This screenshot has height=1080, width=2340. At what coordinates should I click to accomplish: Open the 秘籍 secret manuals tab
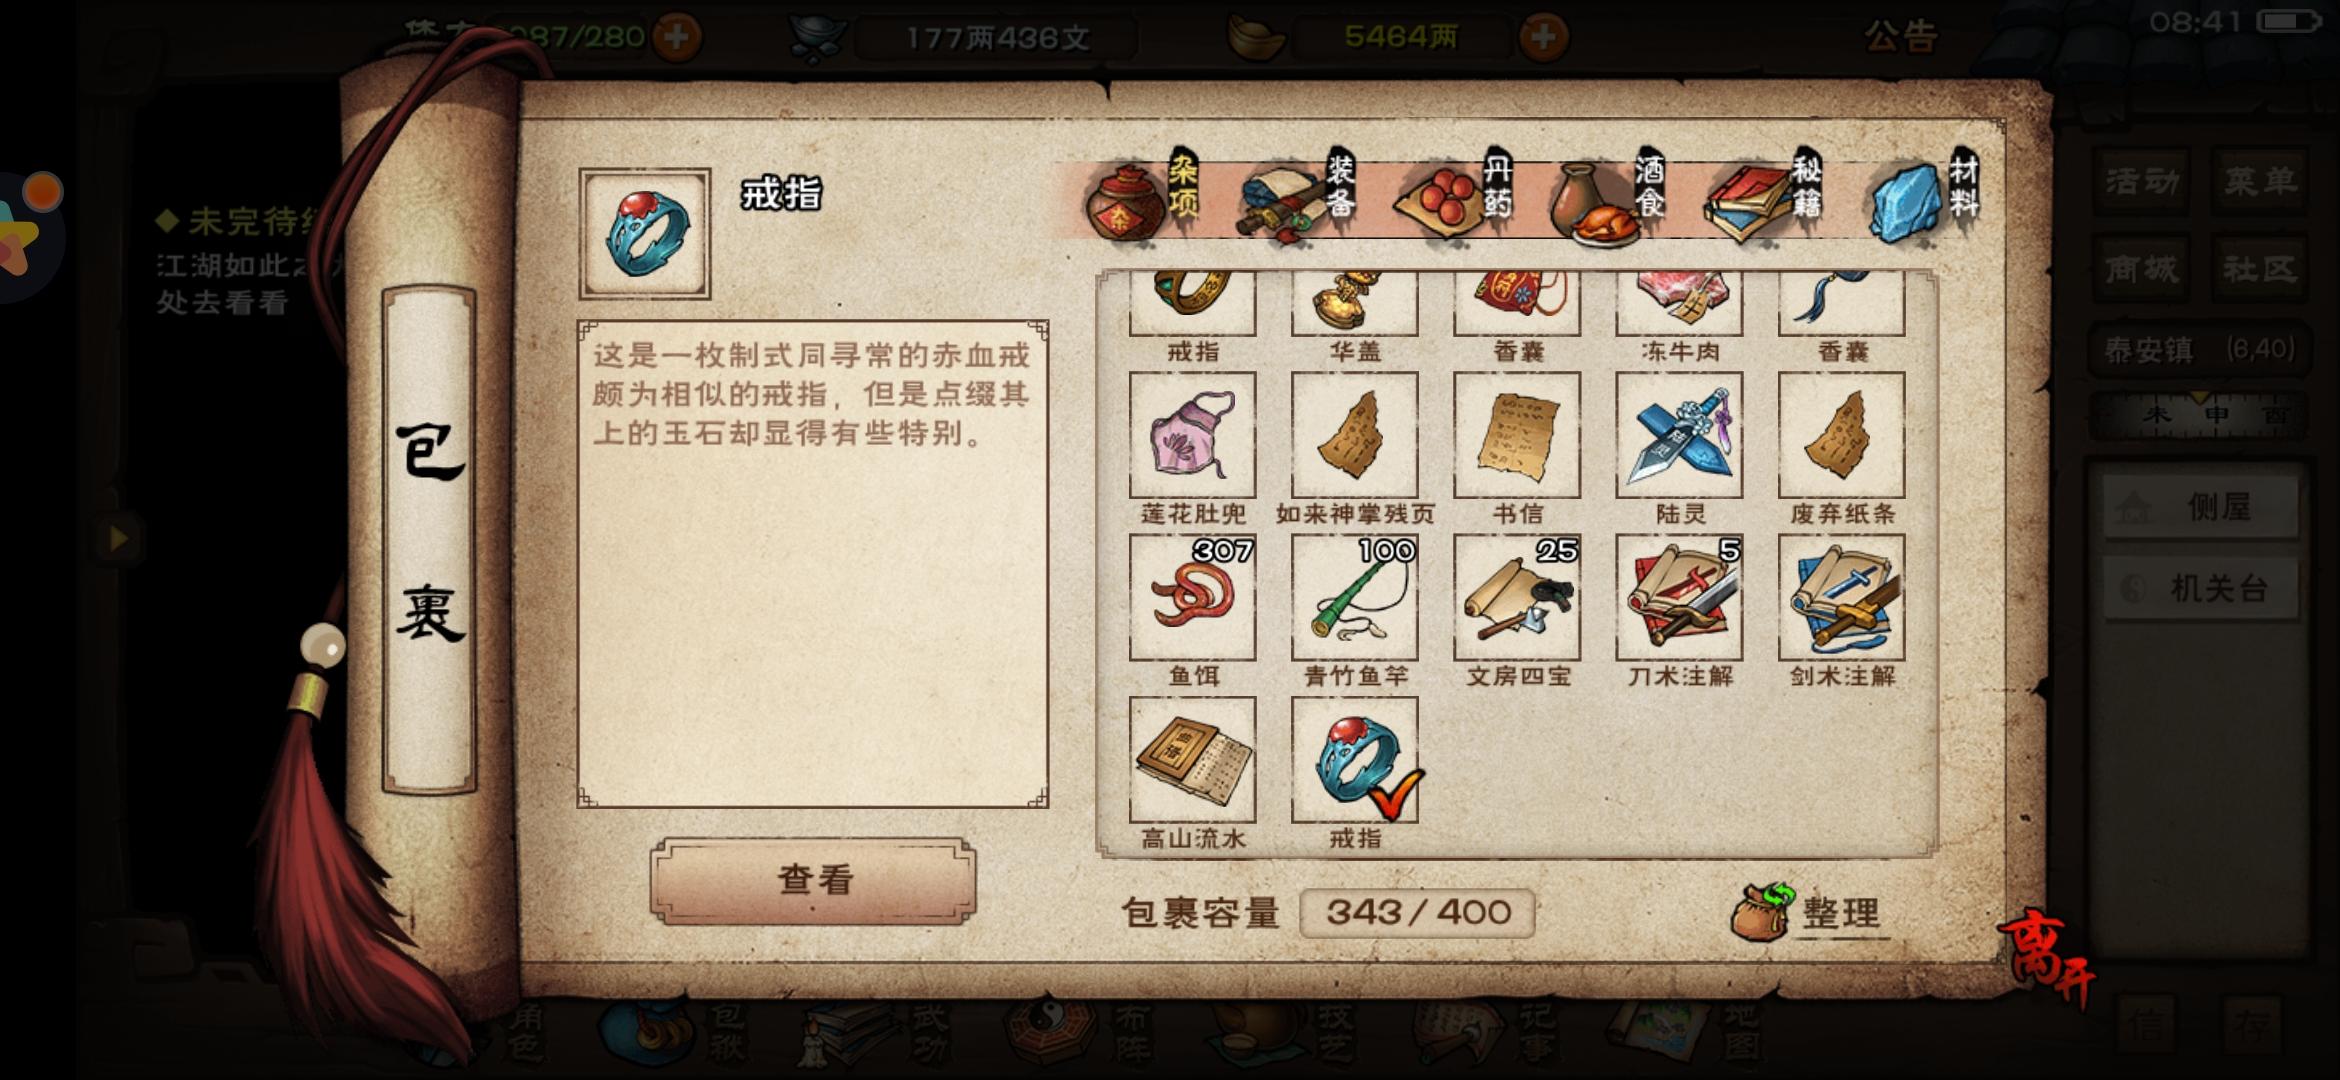pyautogui.click(x=1766, y=199)
